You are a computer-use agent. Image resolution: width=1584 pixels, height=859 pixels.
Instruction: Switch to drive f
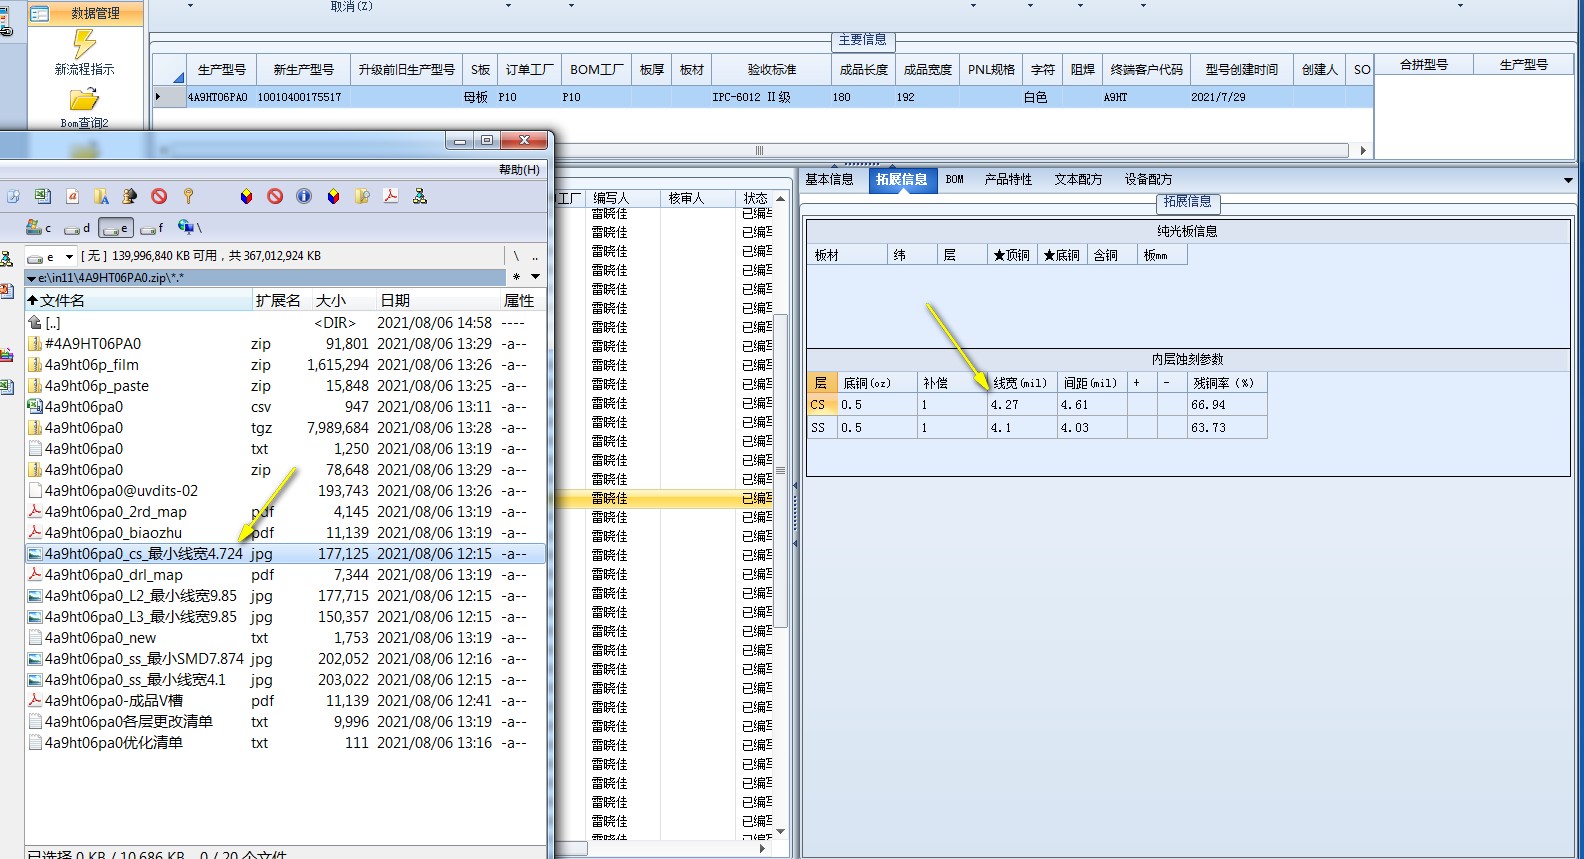(x=152, y=228)
